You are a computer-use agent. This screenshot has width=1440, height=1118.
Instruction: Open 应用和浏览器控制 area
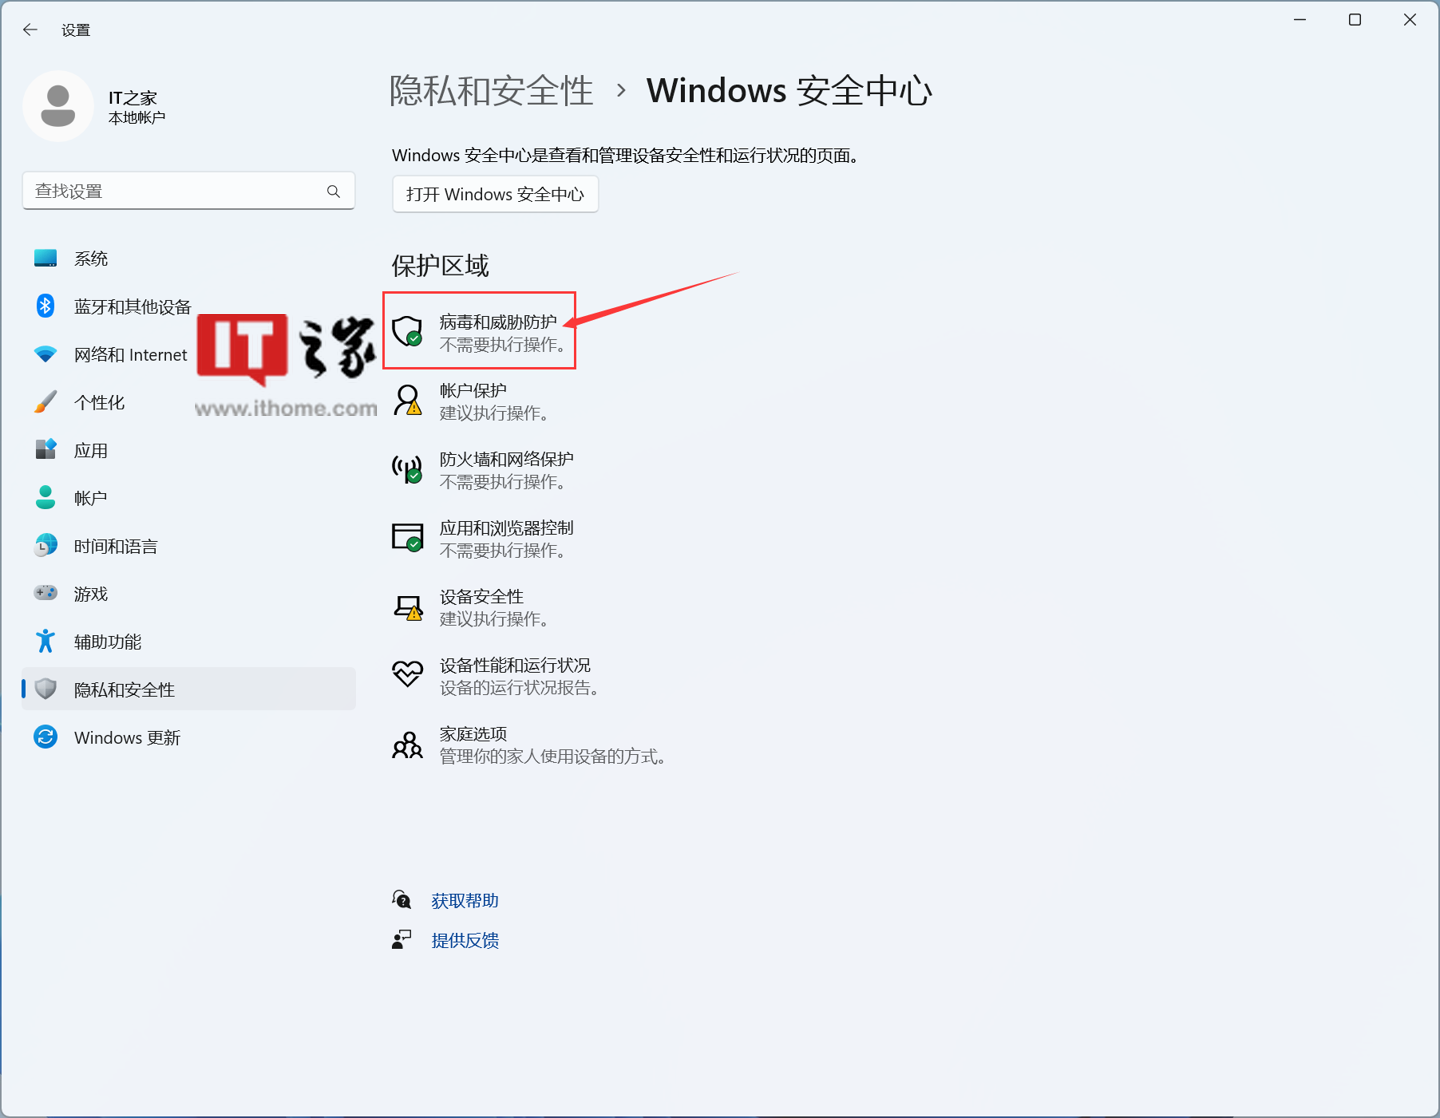pos(483,538)
